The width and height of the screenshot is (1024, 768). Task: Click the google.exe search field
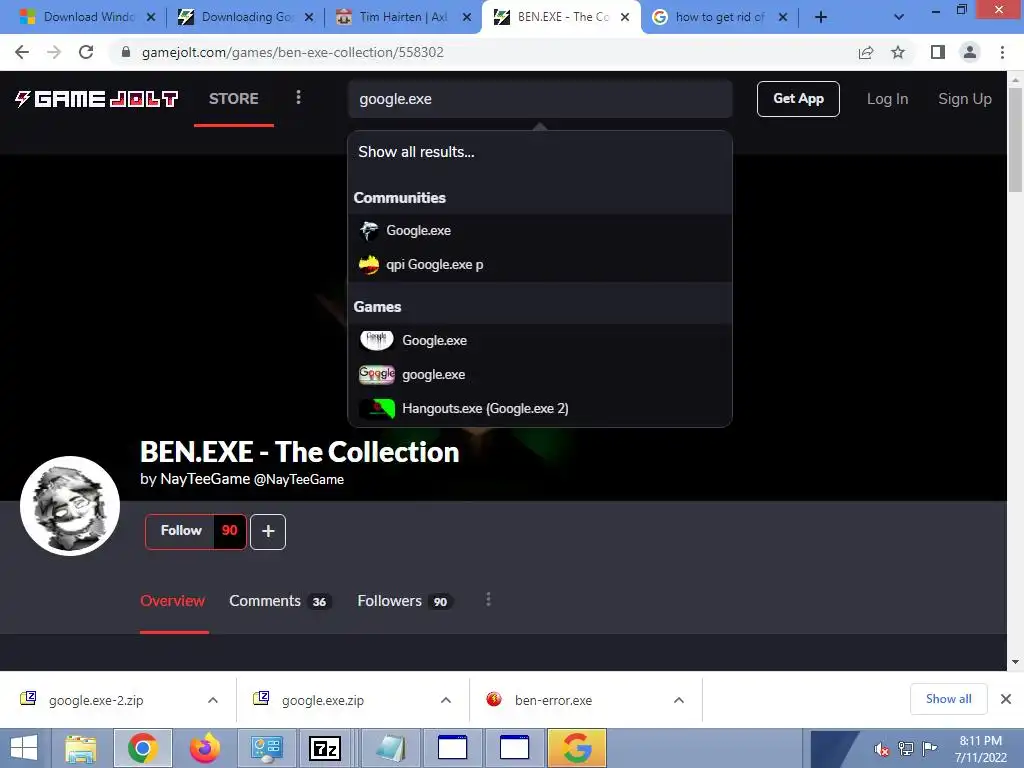click(539, 99)
